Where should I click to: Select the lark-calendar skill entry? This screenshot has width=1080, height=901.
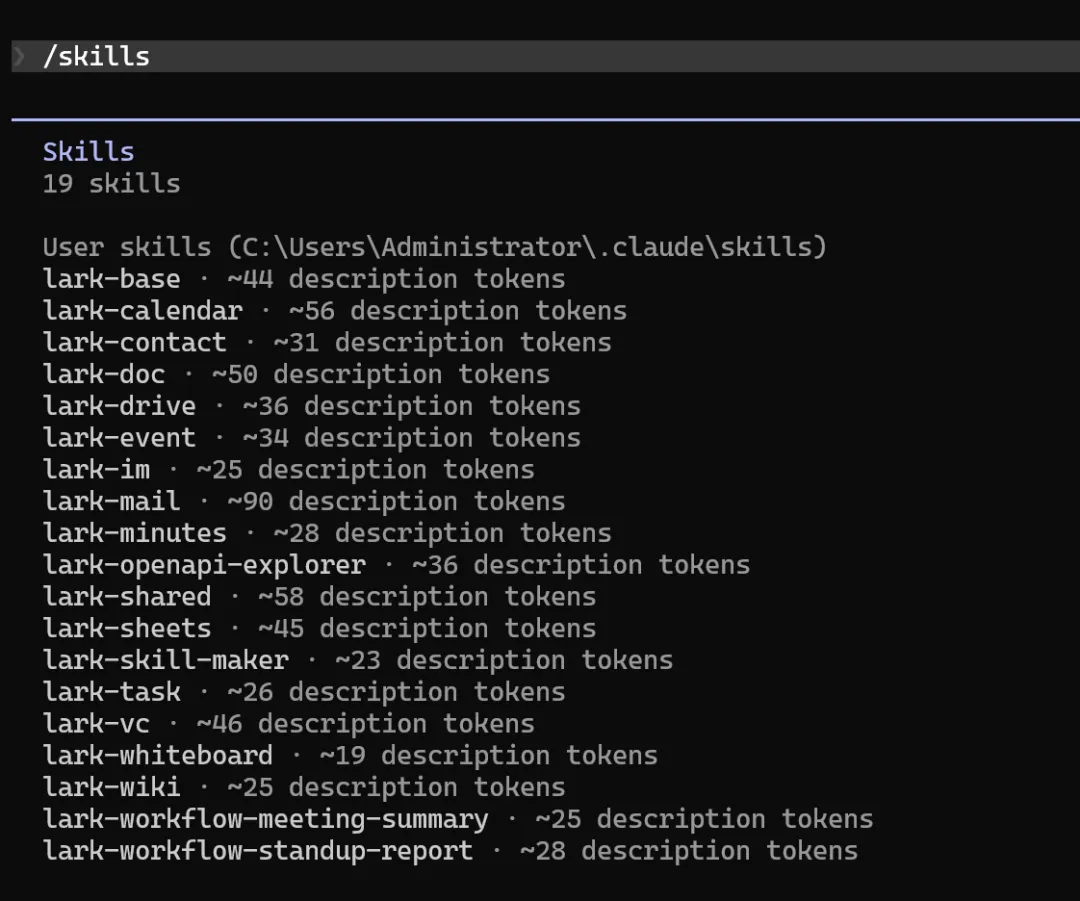[x=143, y=311]
